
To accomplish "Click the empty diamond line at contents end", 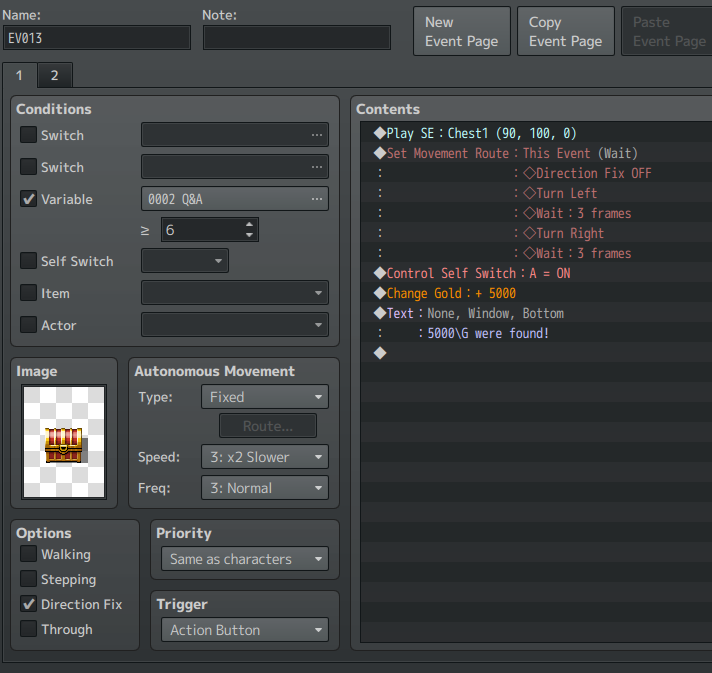I will (x=536, y=353).
